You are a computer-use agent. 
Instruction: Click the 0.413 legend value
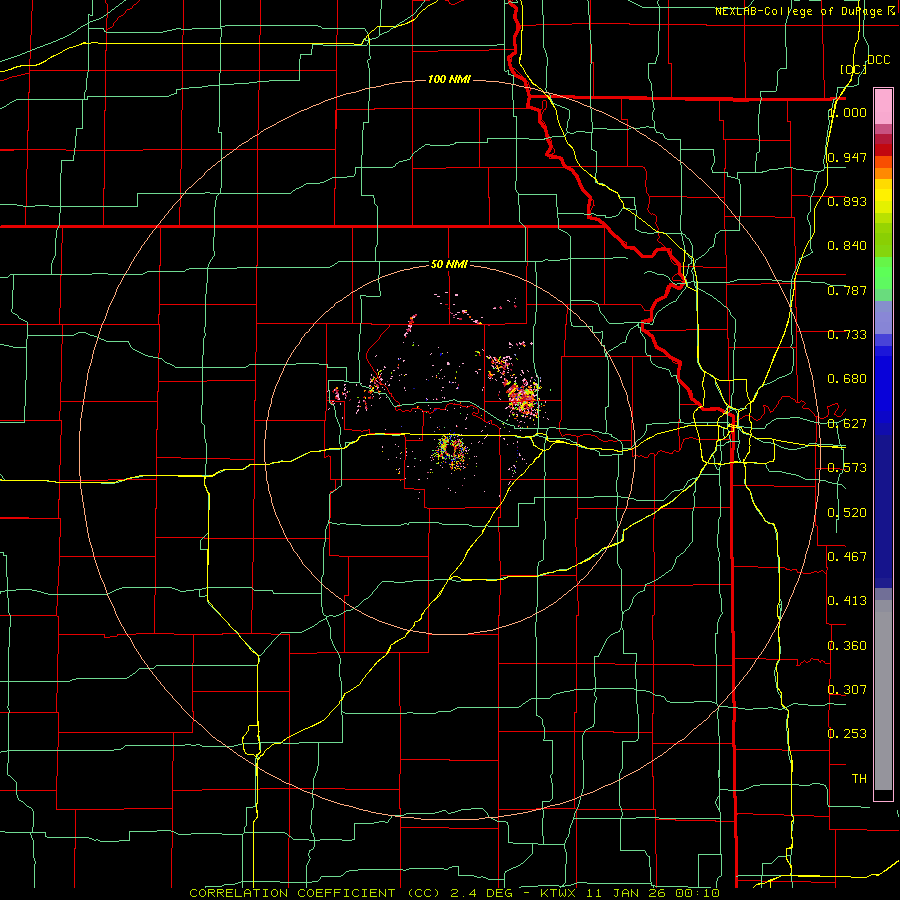(x=847, y=601)
